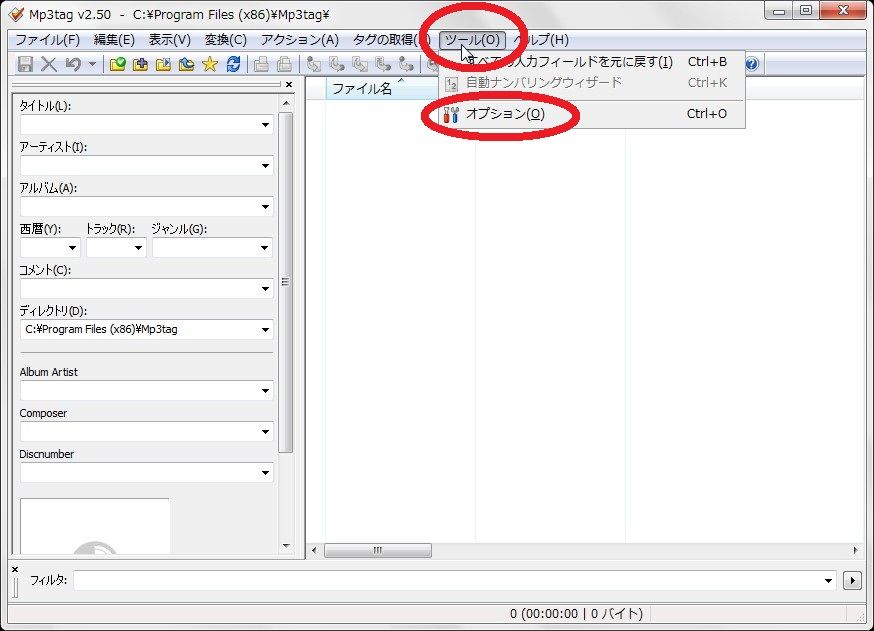The image size is (874, 631).
Task: Click the Undo arrow icon
Action: point(73,64)
